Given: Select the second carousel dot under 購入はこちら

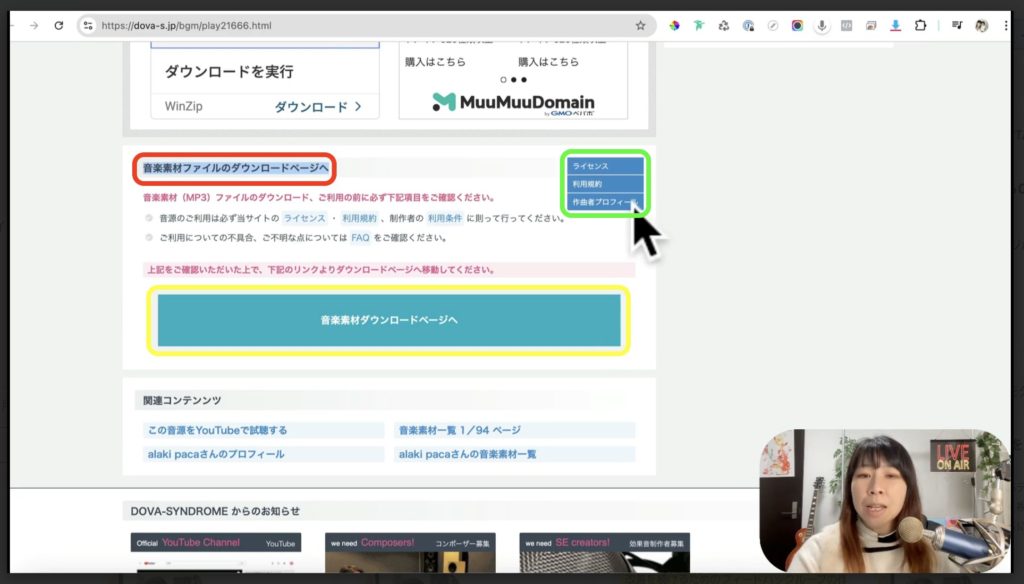Looking at the screenshot, I should click(514, 80).
